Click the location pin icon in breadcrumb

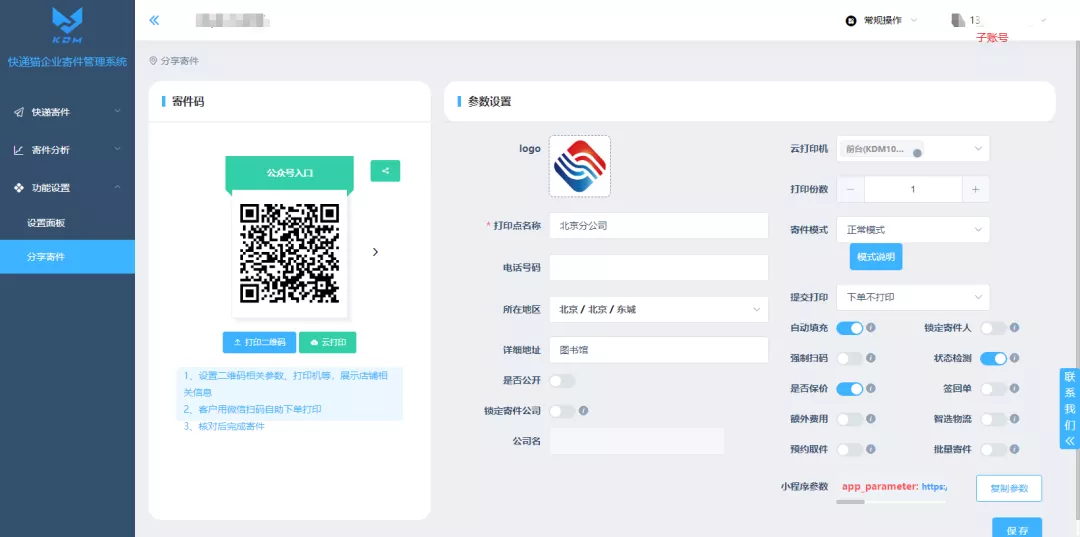[x=153, y=61]
